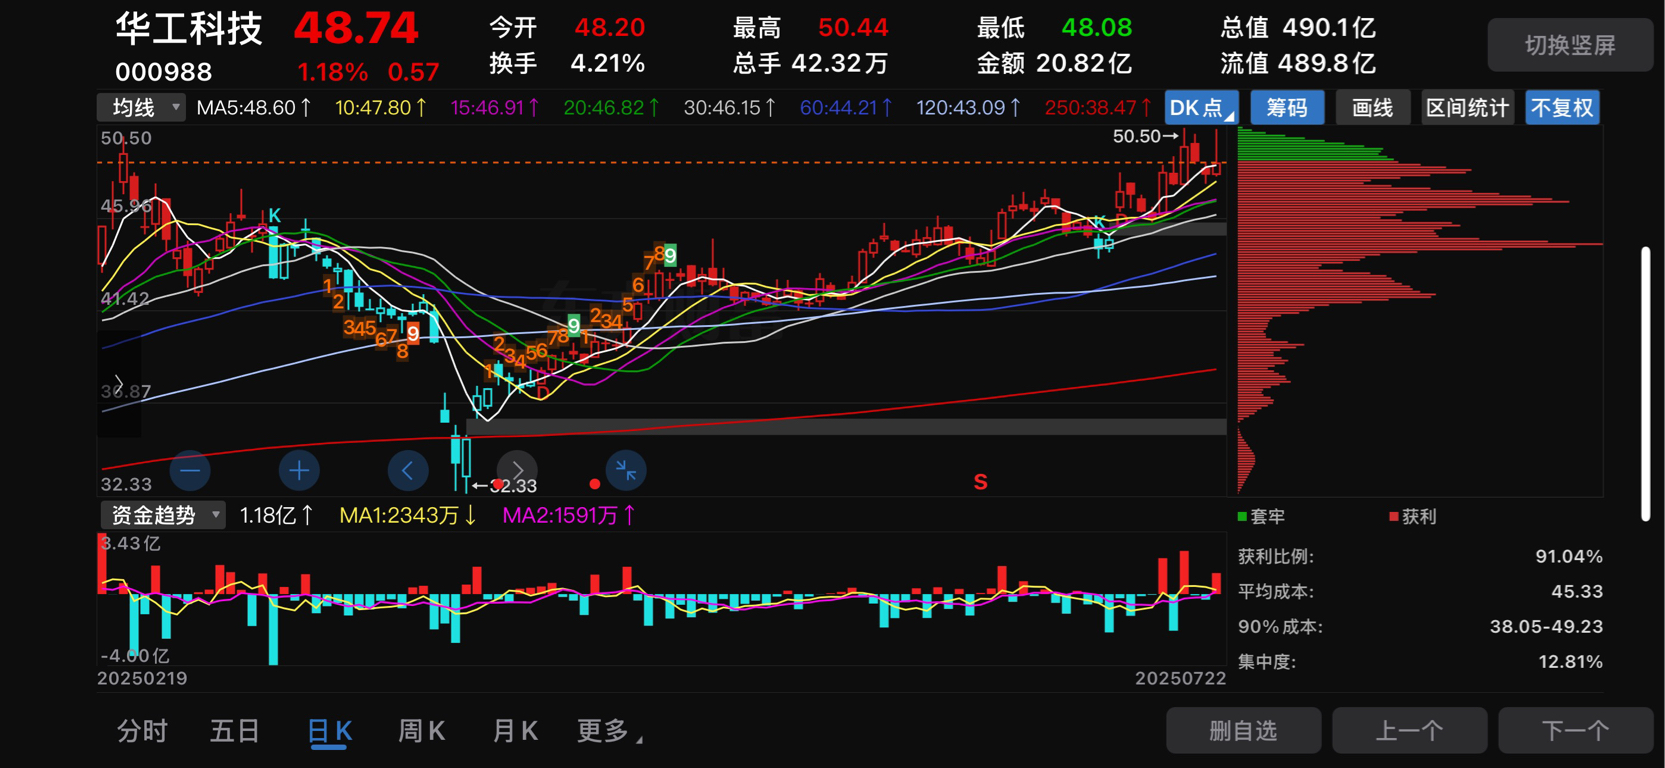Click 删自选 remove from watchlist
This screenshot has width=1665, height=768.
click(x=1243, y=731)
